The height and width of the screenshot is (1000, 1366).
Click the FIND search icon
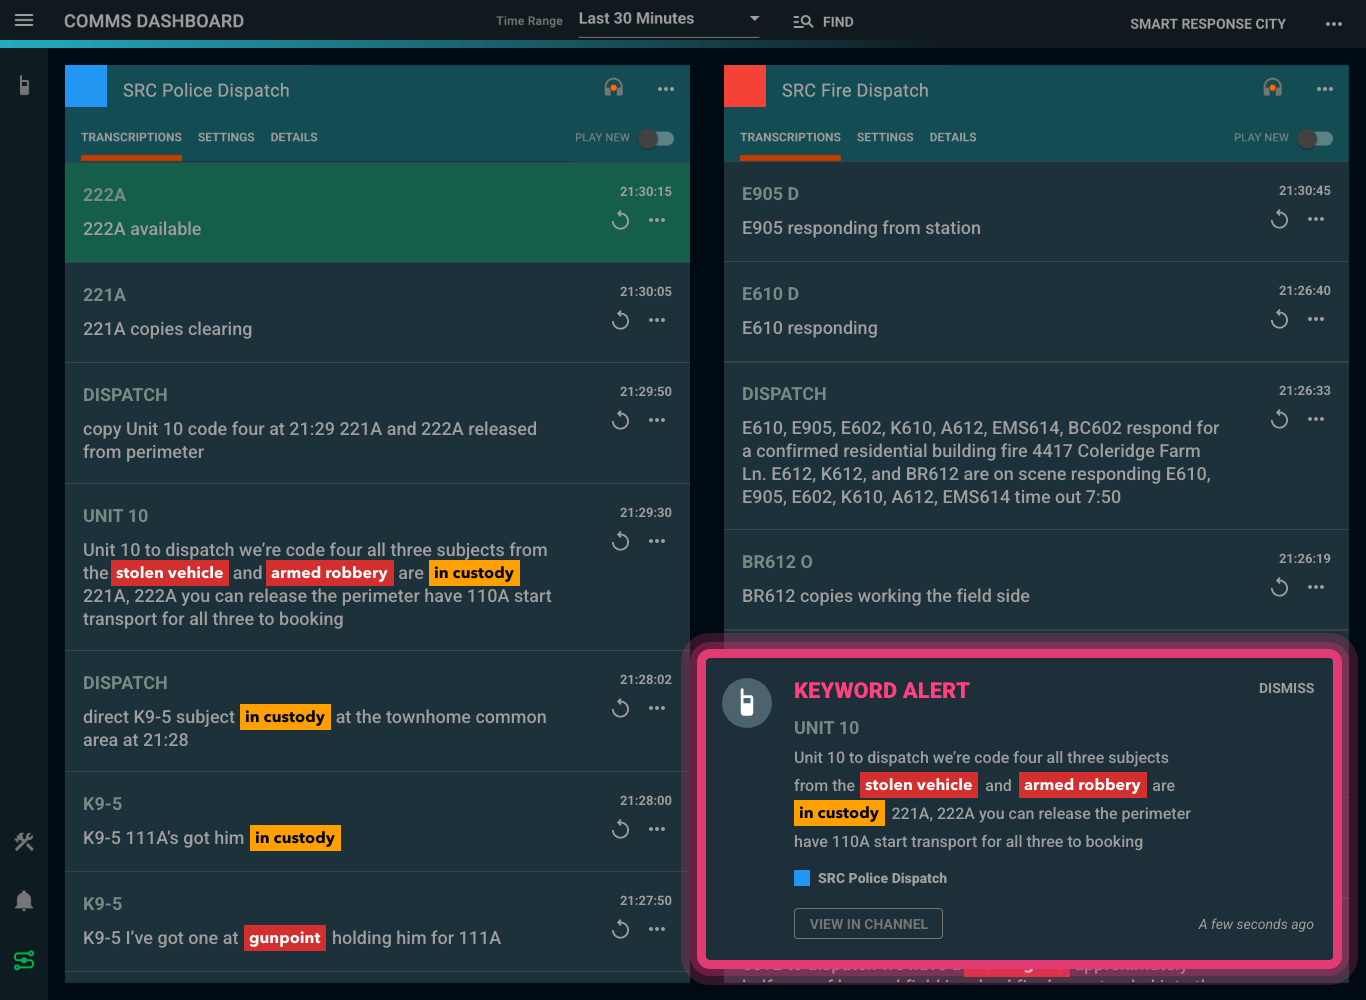803,22
